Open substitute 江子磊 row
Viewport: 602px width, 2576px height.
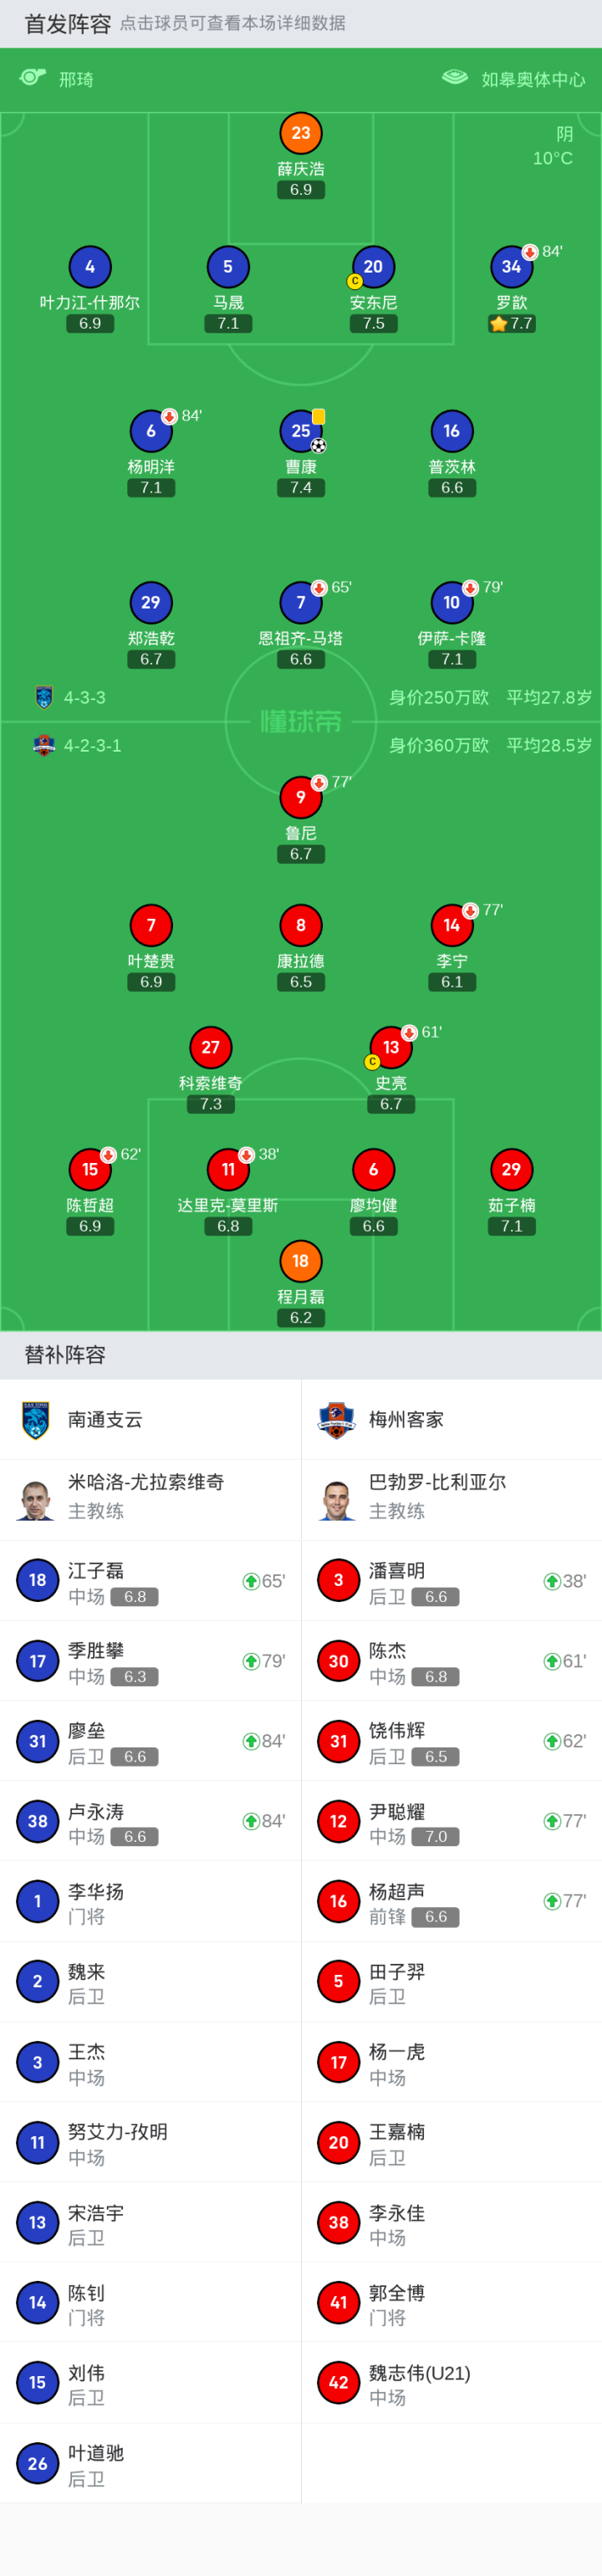point(150,1581)
